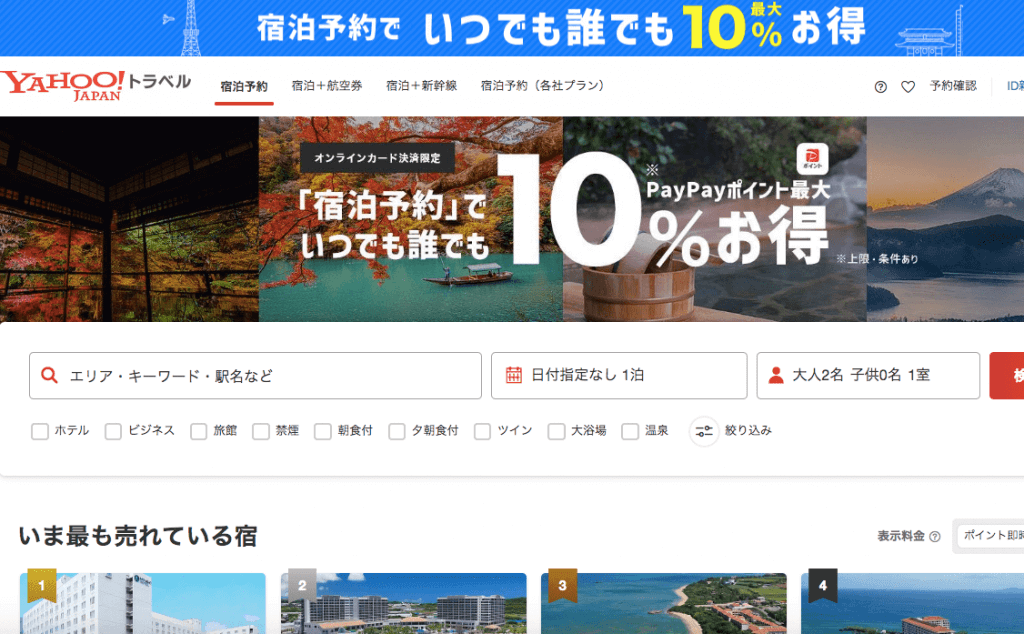Enable the 朝食付 checkbox

click(322, 431)
